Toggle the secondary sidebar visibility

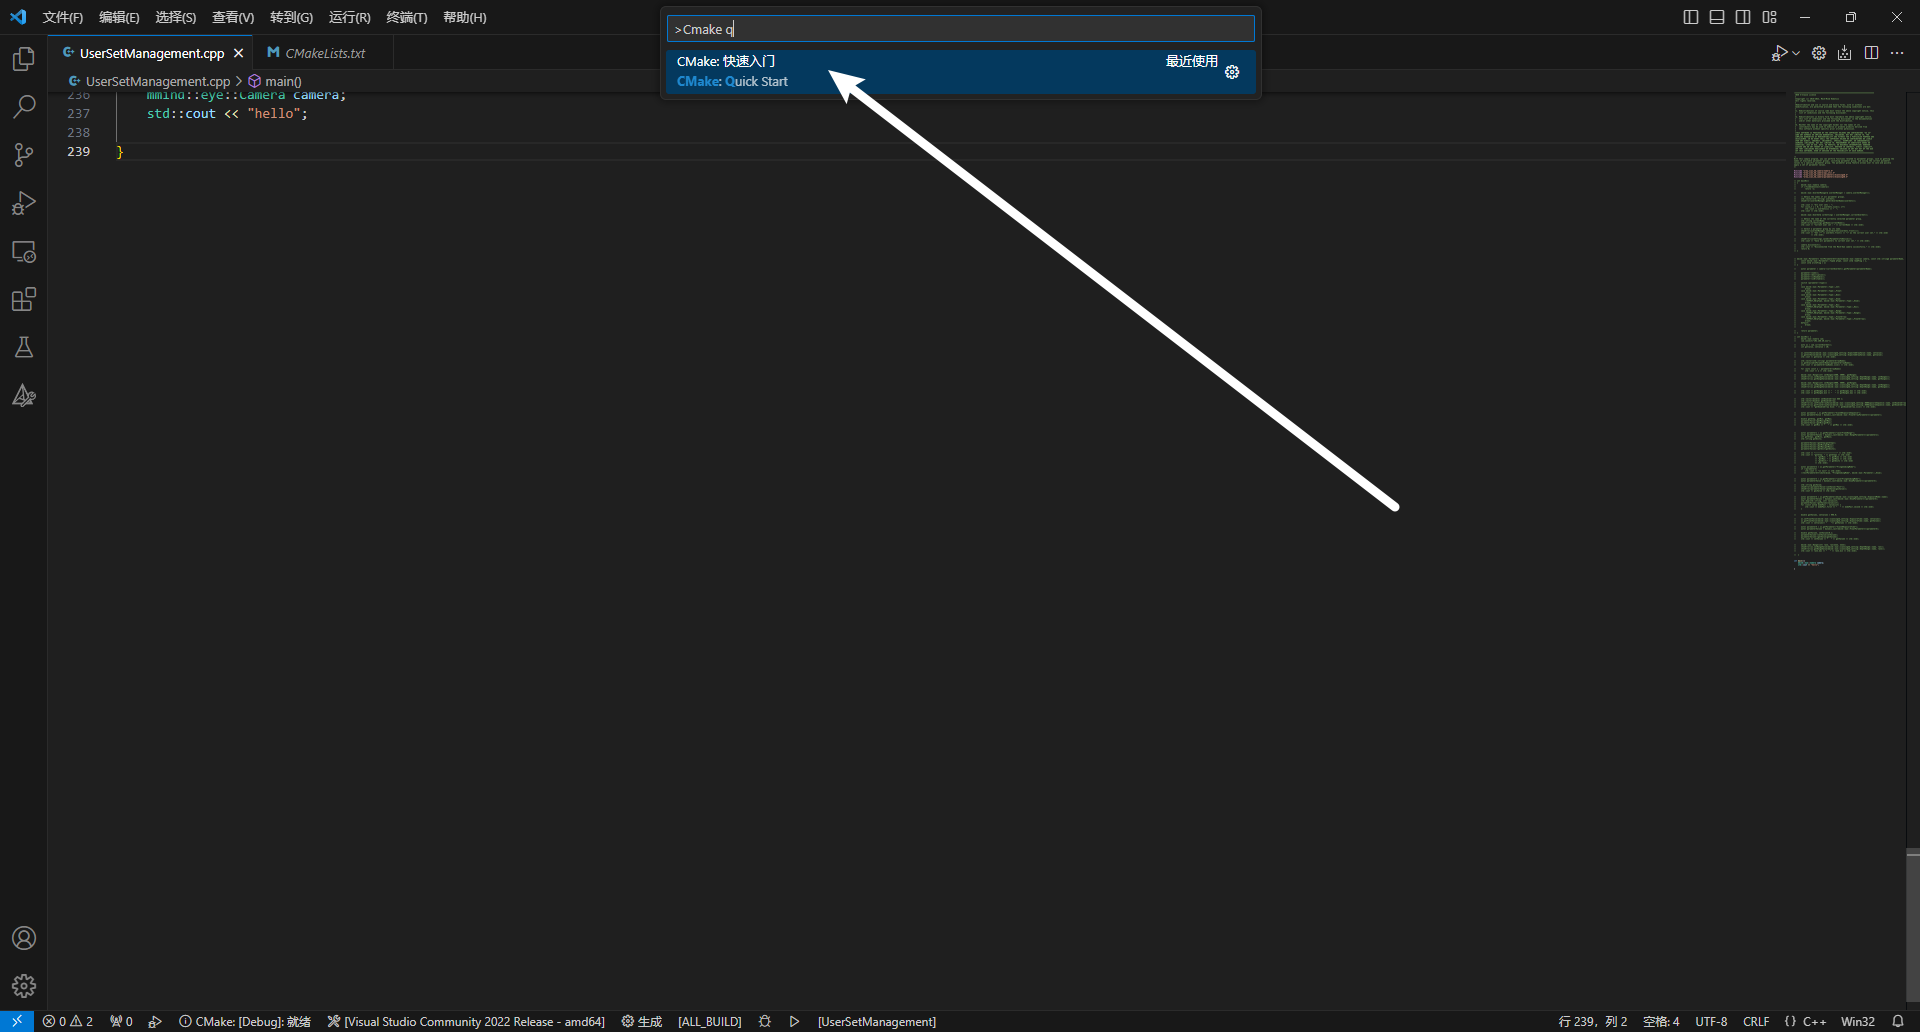pyautogui.click(x=1742, y=17)
